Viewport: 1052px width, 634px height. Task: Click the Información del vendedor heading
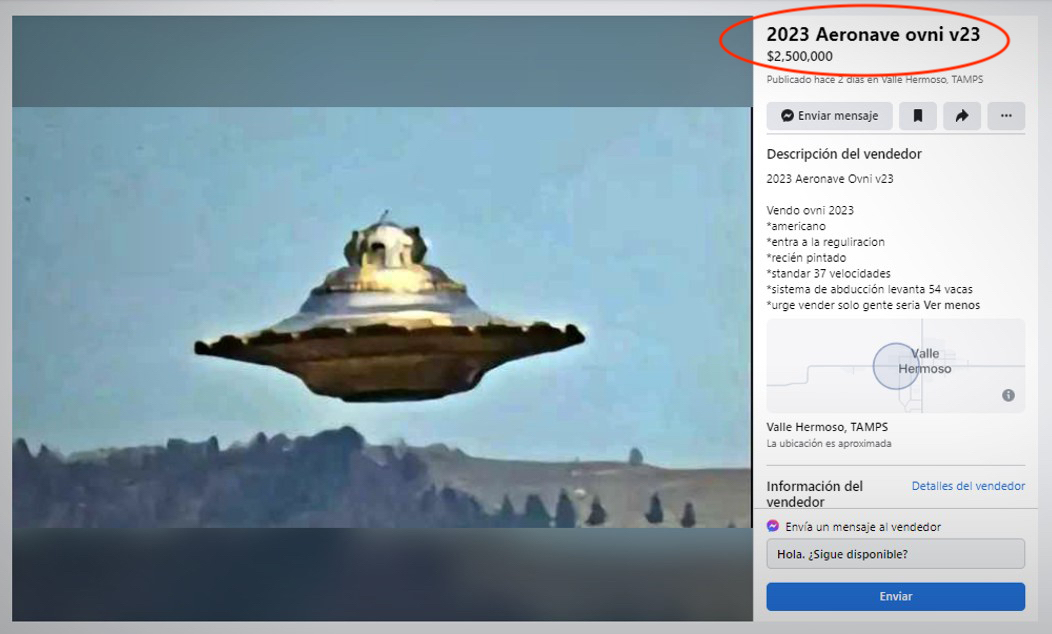pos(814,494)
